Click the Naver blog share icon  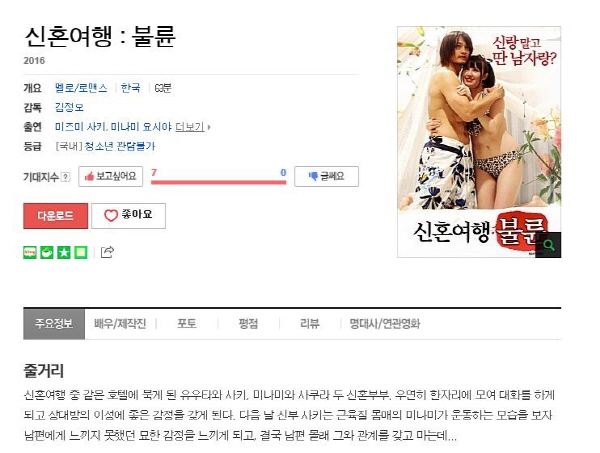(30, 253)
